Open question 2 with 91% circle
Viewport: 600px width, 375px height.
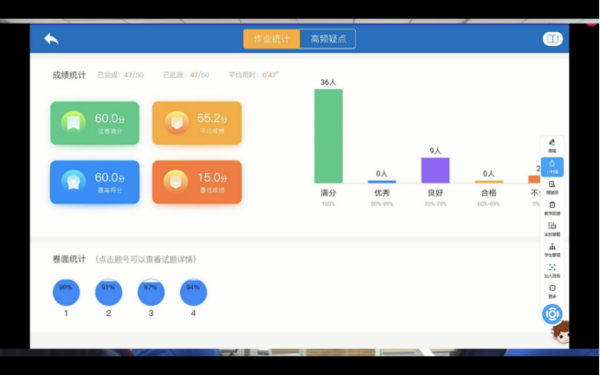coord(109,292)
